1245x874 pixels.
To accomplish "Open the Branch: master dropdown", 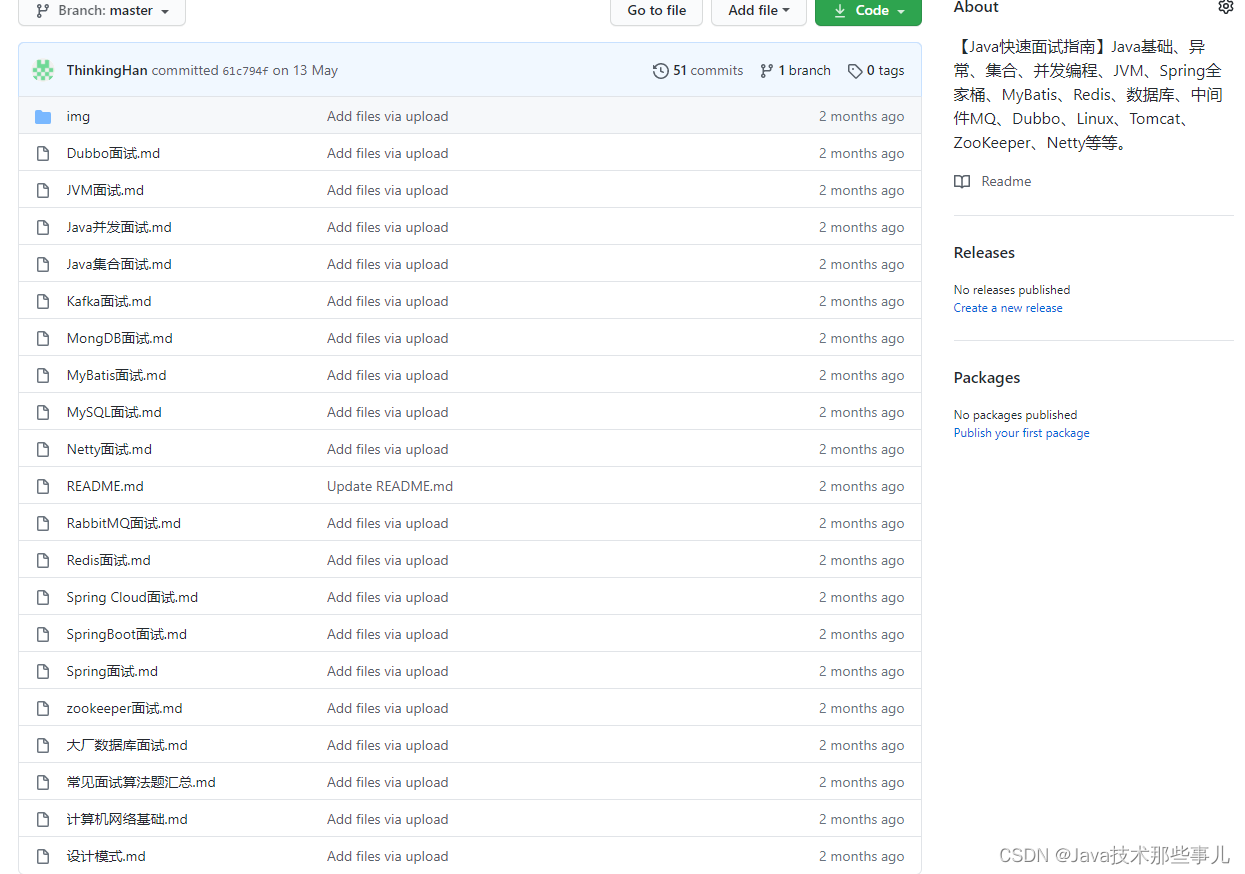I will (x=102, y=11).
